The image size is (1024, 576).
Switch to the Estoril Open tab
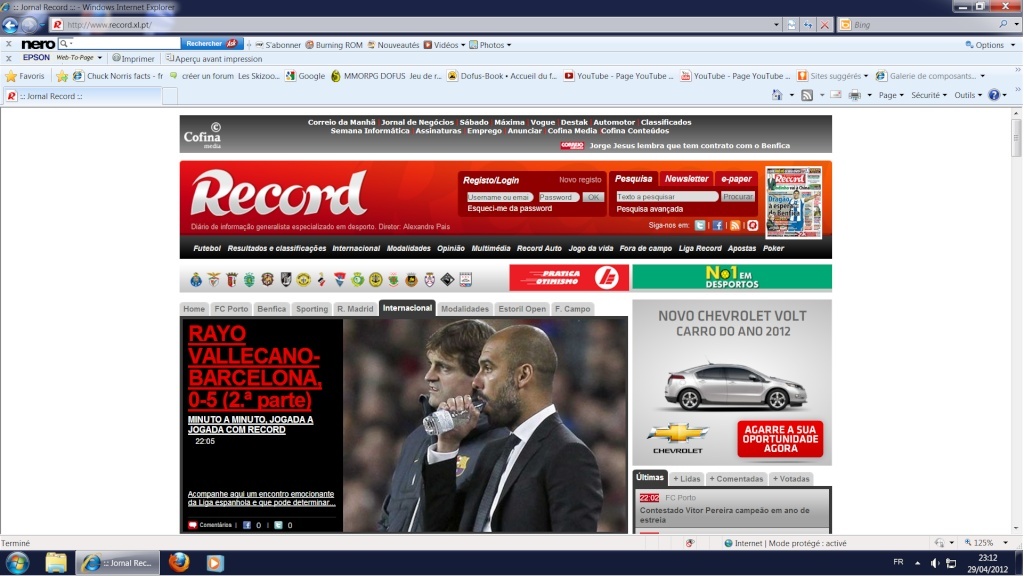click(522, 309)
